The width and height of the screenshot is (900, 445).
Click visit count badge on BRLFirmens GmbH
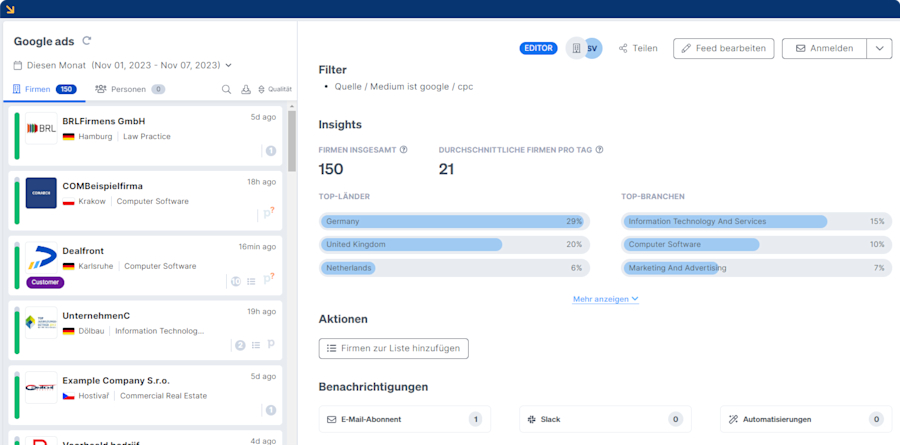tap(271, 151)
